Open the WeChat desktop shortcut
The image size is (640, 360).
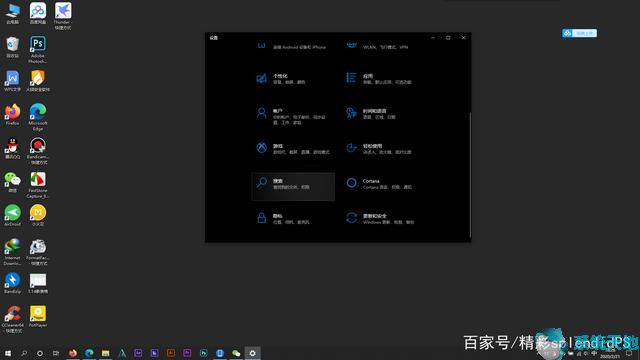tap(13, 182)
